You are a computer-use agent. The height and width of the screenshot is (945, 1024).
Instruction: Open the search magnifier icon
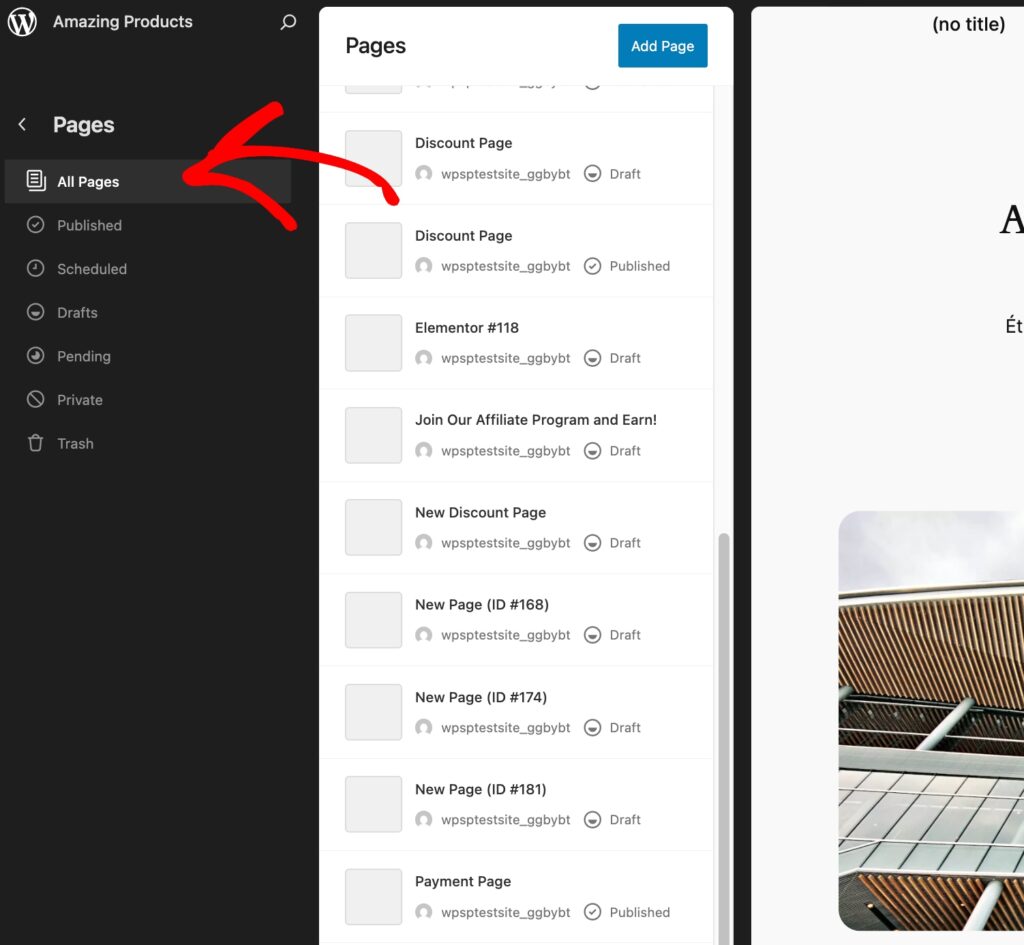click(288, 22)
